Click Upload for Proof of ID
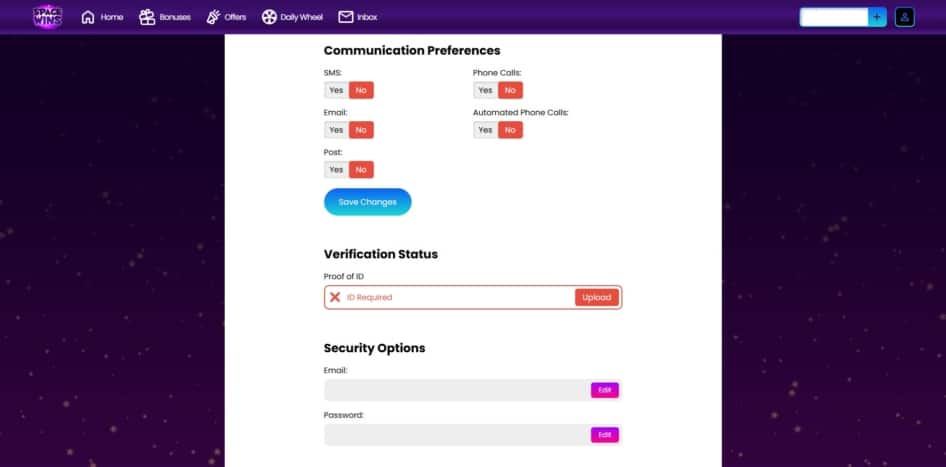 (597, 297)
